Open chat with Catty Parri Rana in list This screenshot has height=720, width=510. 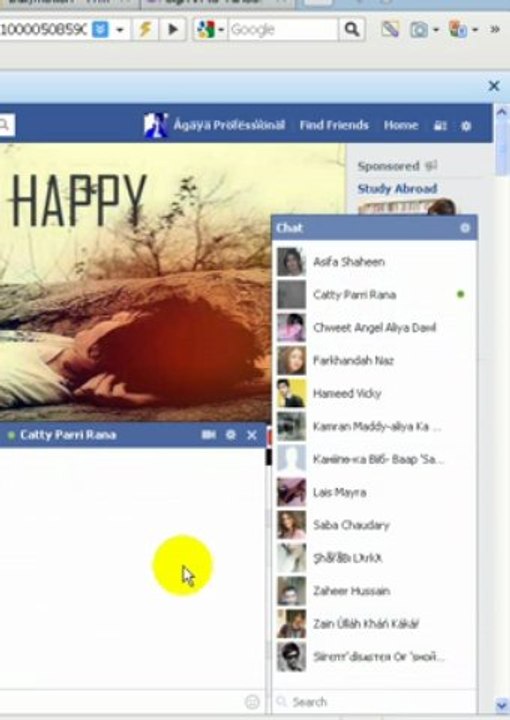click(x=374, y=294)
